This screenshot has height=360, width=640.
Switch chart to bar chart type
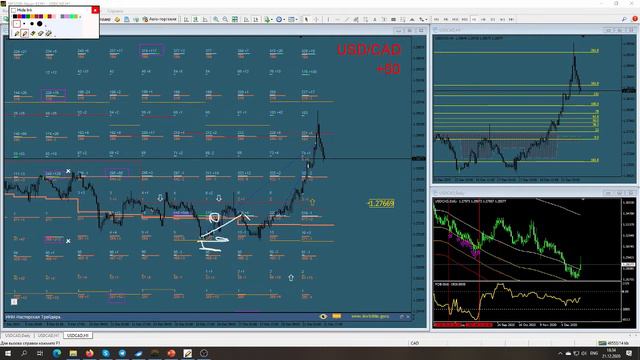[186, 19]
